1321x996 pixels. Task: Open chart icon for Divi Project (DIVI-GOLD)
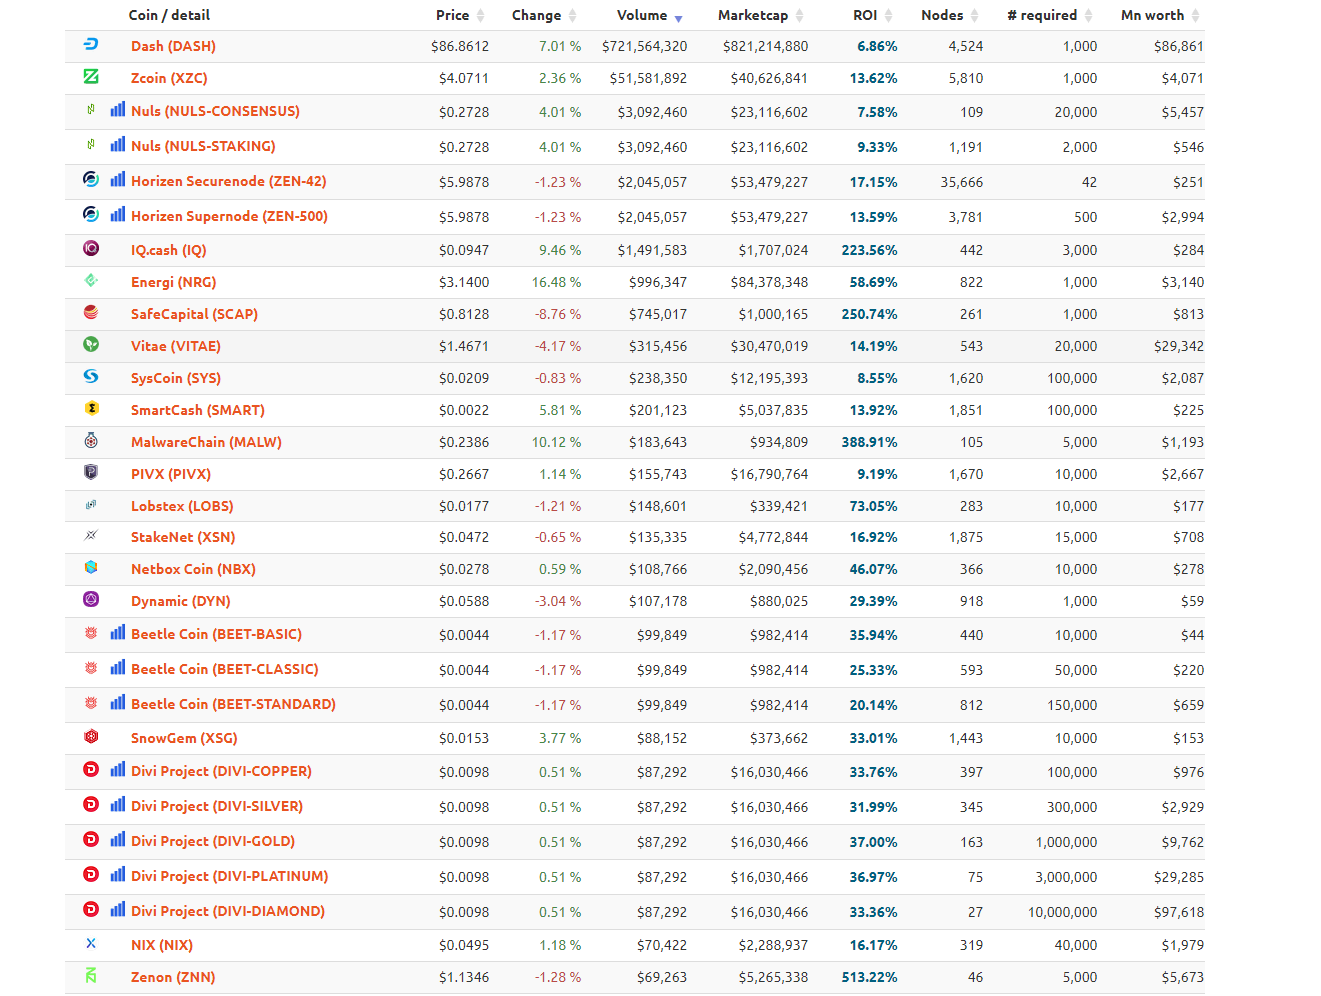pos(118,839)
